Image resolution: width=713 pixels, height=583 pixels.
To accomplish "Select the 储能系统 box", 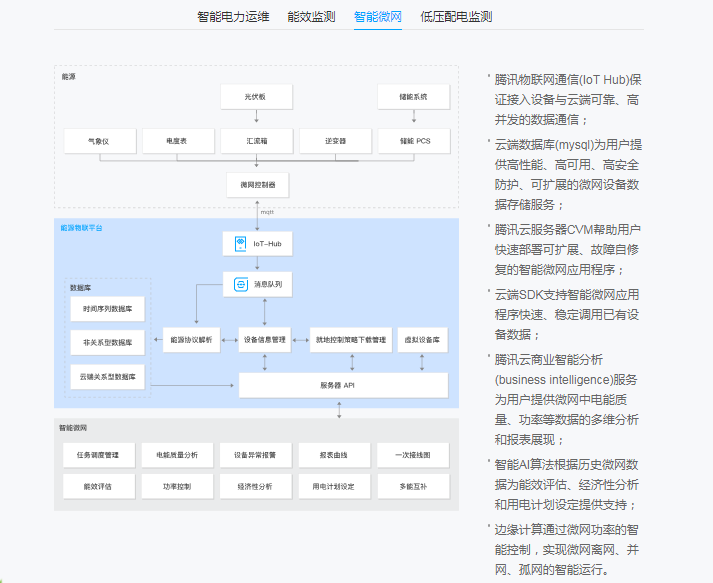I will (x=414, y=96).
